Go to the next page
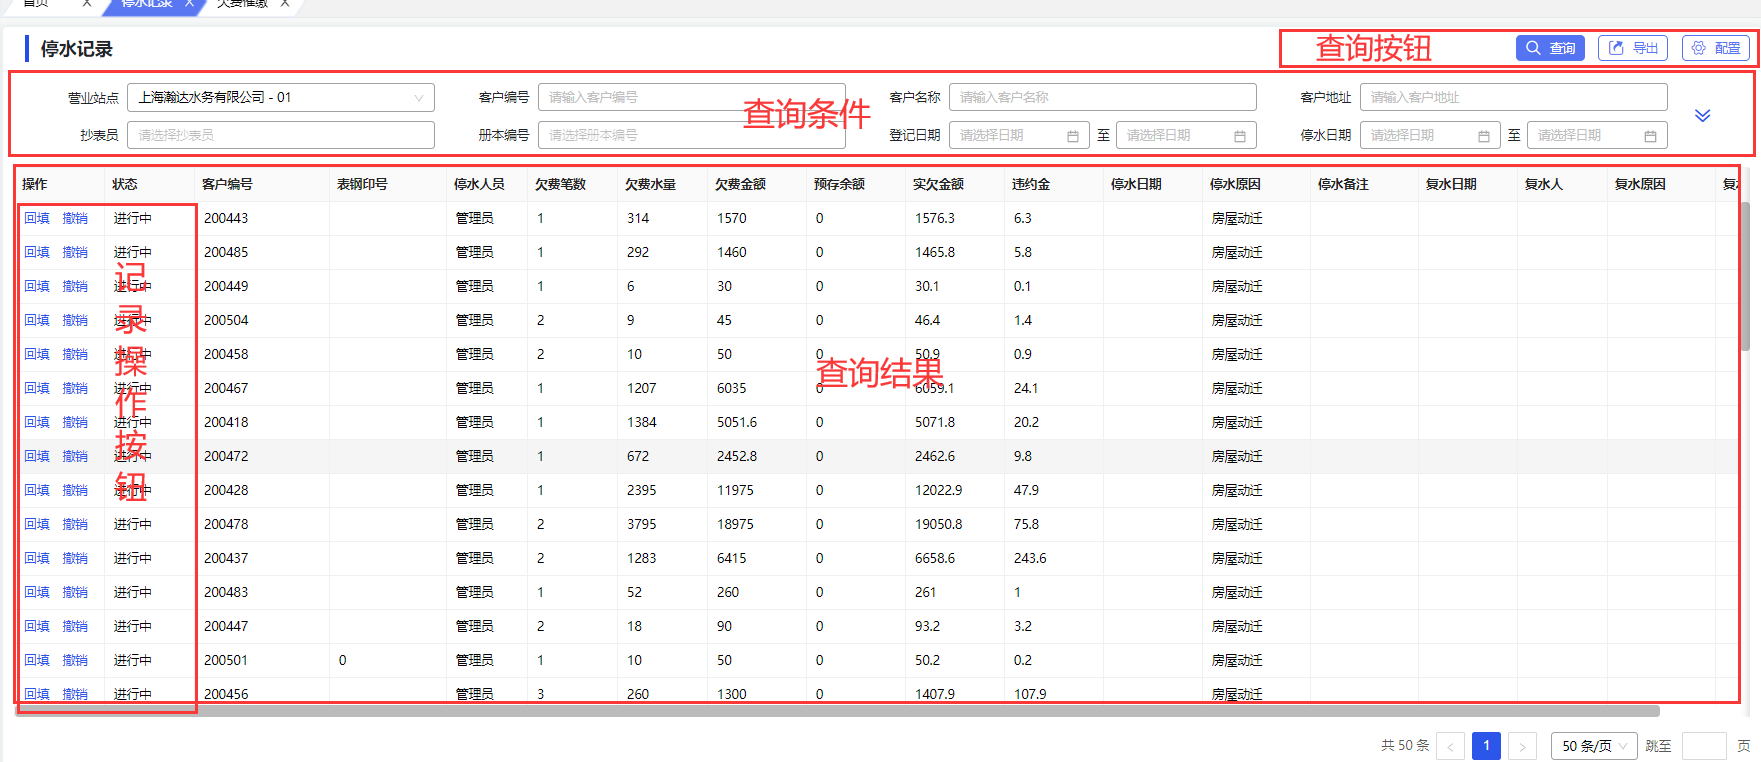Screen dimensions: 1761x762 (1522, 746)
